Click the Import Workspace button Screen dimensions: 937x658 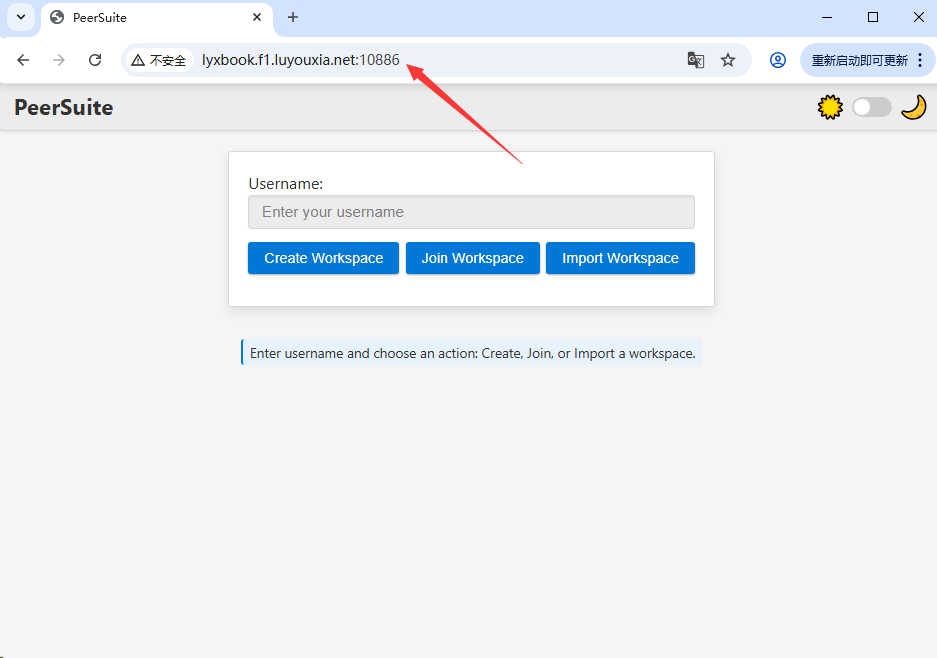[x=620, y=258]
